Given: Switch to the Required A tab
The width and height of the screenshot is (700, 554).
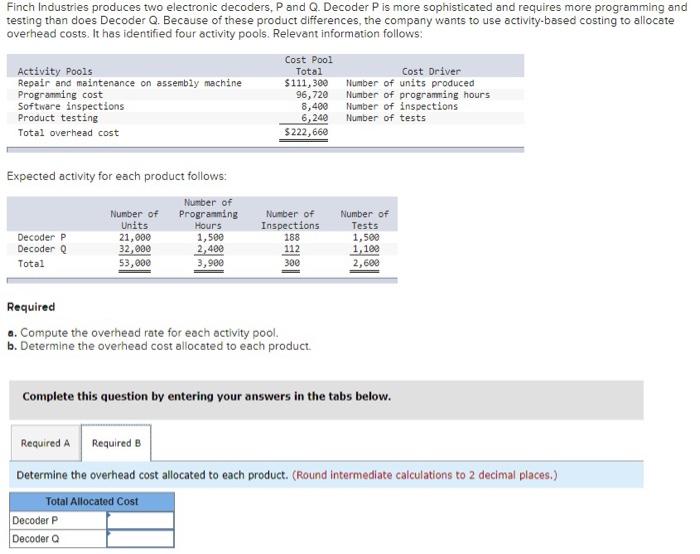Looking at the screenshot, I should pyautogui.click(x=46, y=443).
